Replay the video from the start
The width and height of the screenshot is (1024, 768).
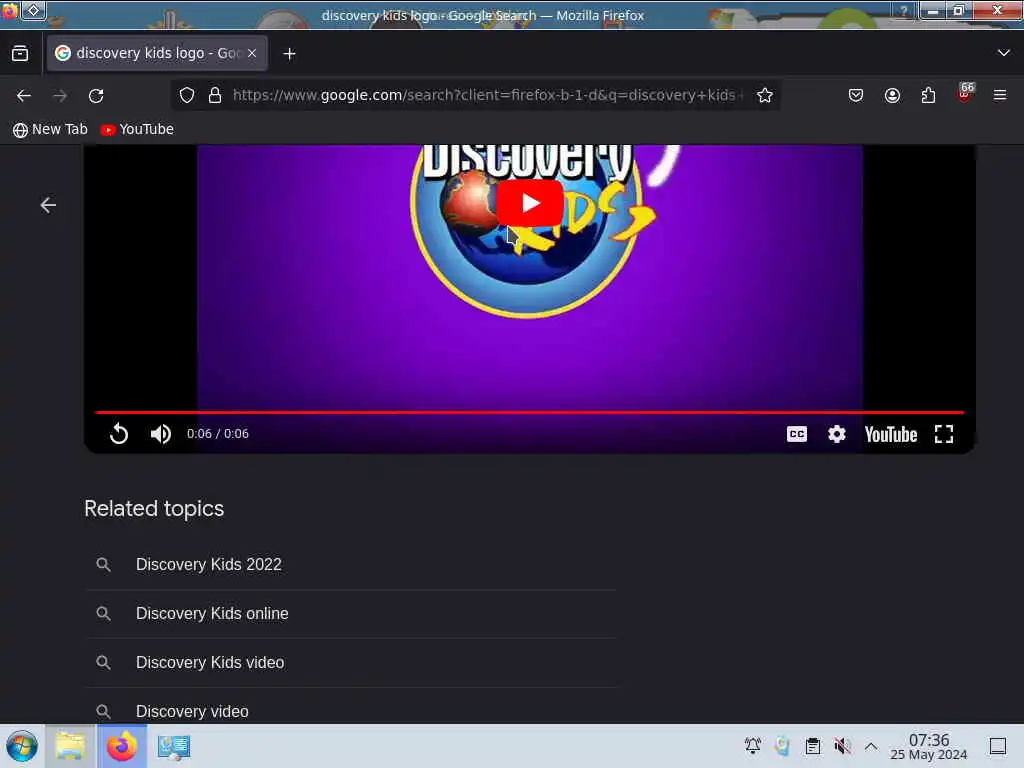119,434
